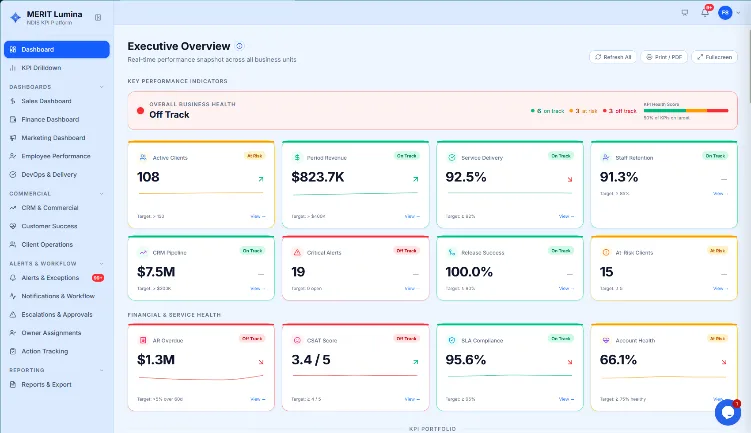This screenshot has height=433, width=751.
Task: Click View link on Active Clients card
Action: pos(258,216)
